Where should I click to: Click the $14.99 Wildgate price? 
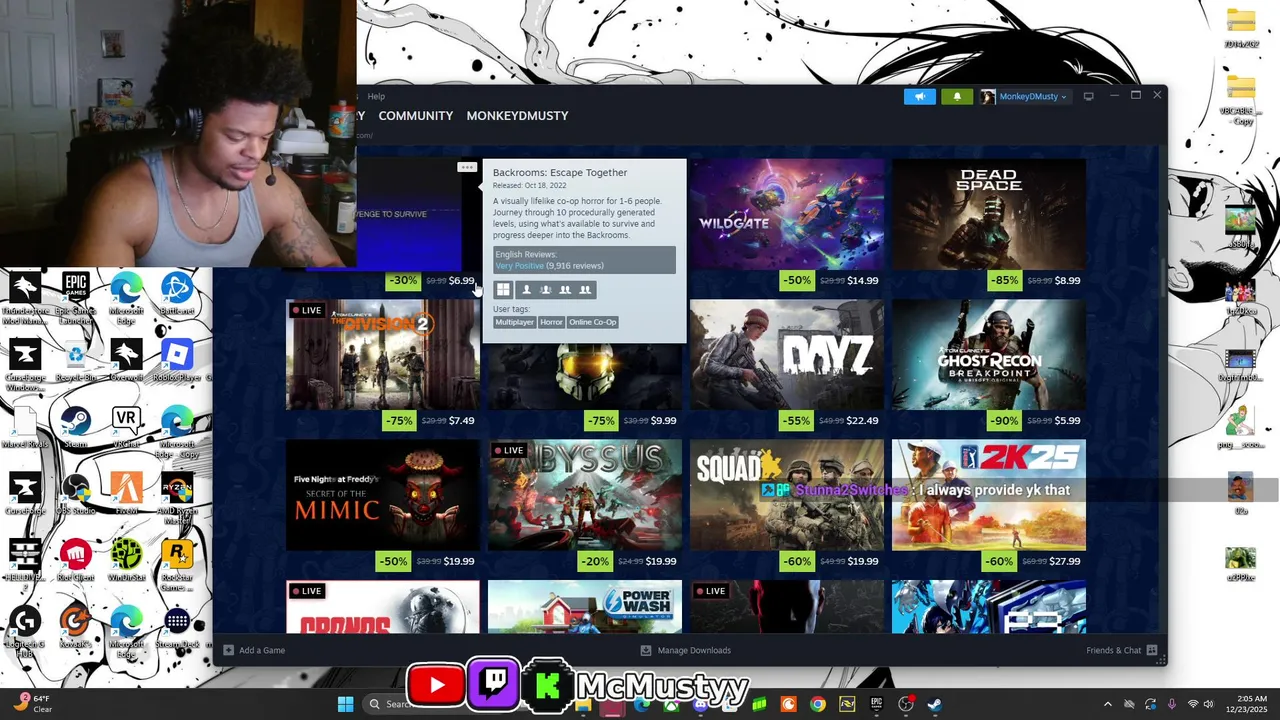coord(863,281)
